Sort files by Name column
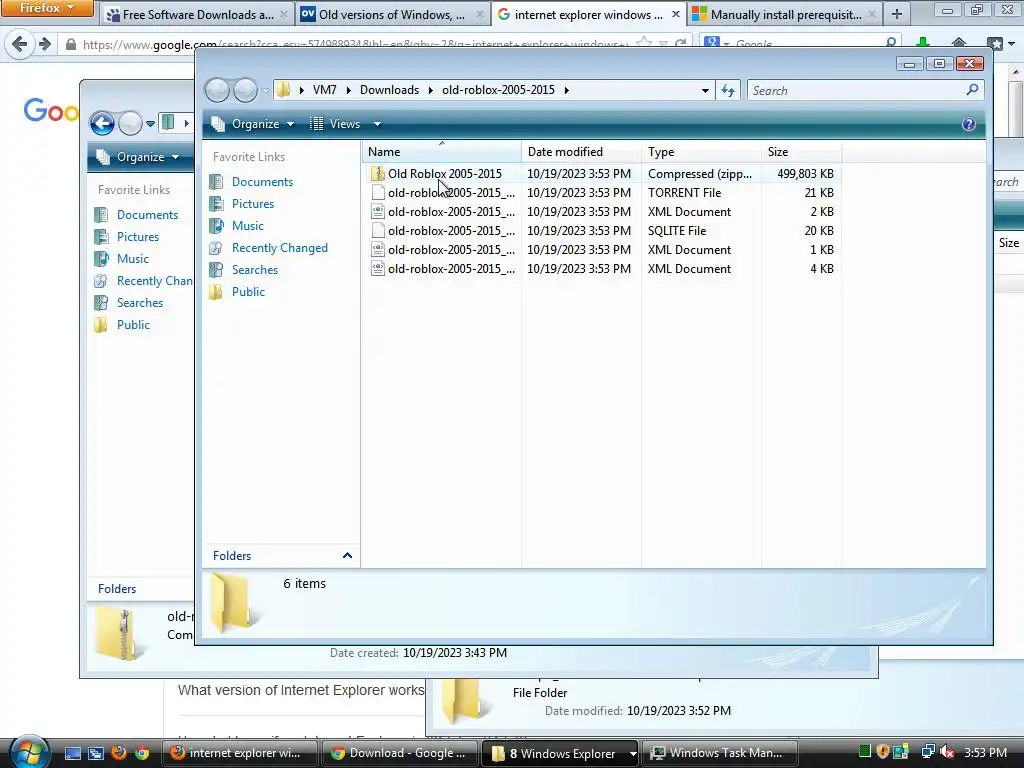The height and width of the screenshot is (768, 1024). [x=441, y=152]
